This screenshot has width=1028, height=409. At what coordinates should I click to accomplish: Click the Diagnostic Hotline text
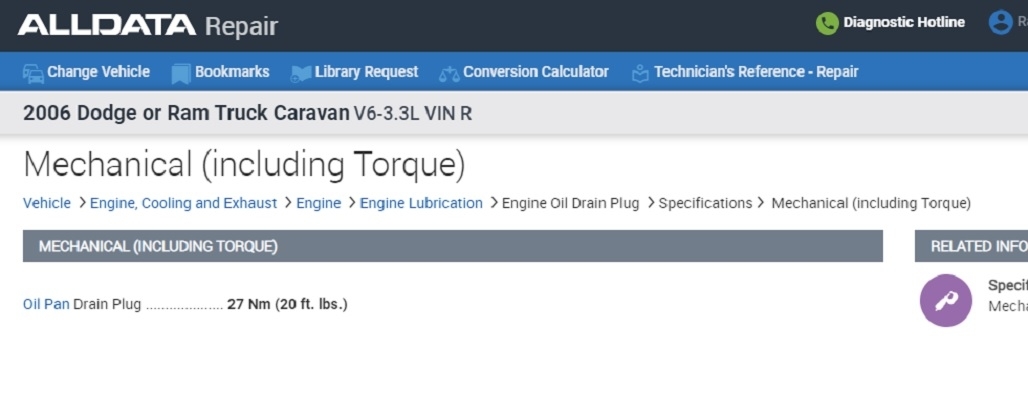(x=904, y=22)
